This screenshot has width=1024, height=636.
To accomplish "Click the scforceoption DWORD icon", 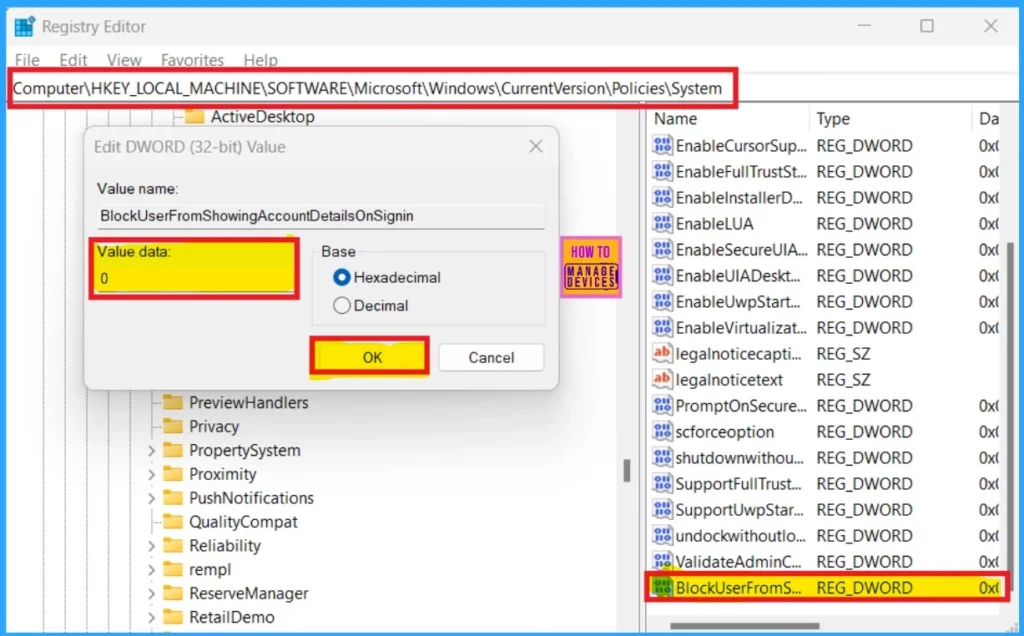I will click(x=662, y=432).
